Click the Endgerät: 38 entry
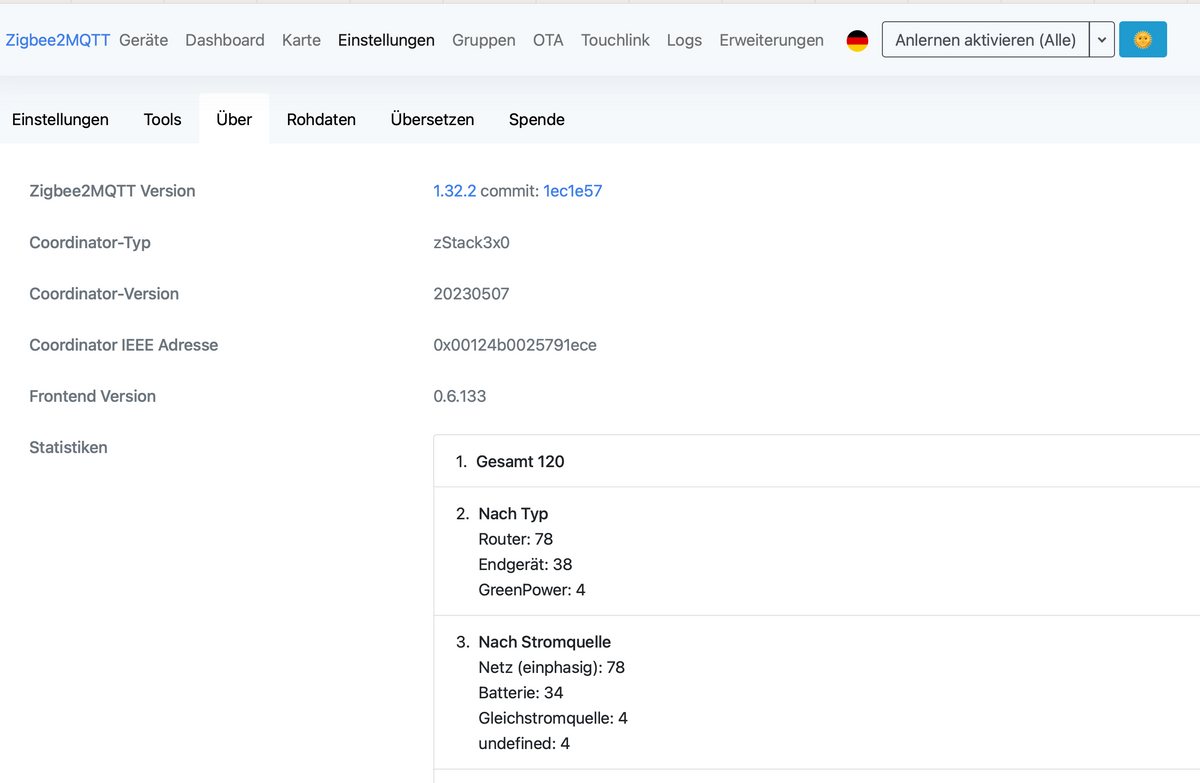The image size is (1200, 783). point(525,564)
